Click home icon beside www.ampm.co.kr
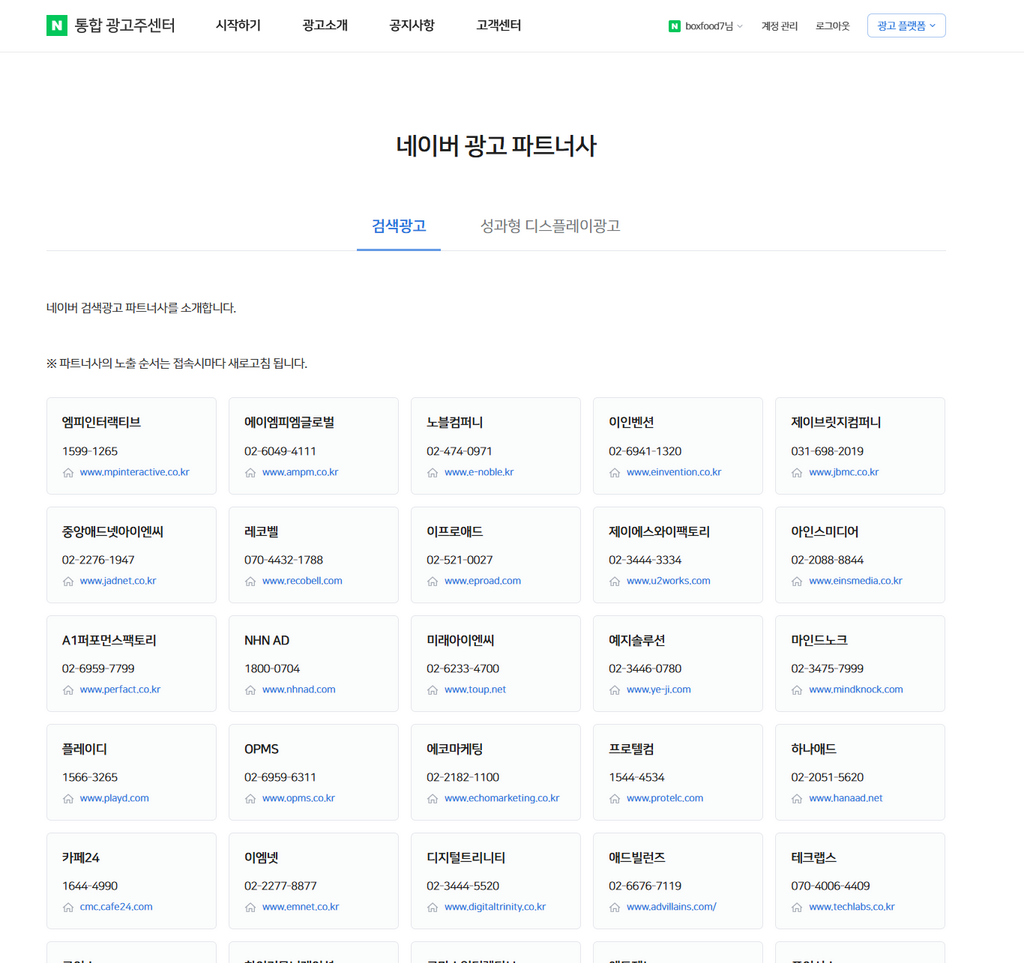The width and height of the screenshot is (1024, 963). 250,473
